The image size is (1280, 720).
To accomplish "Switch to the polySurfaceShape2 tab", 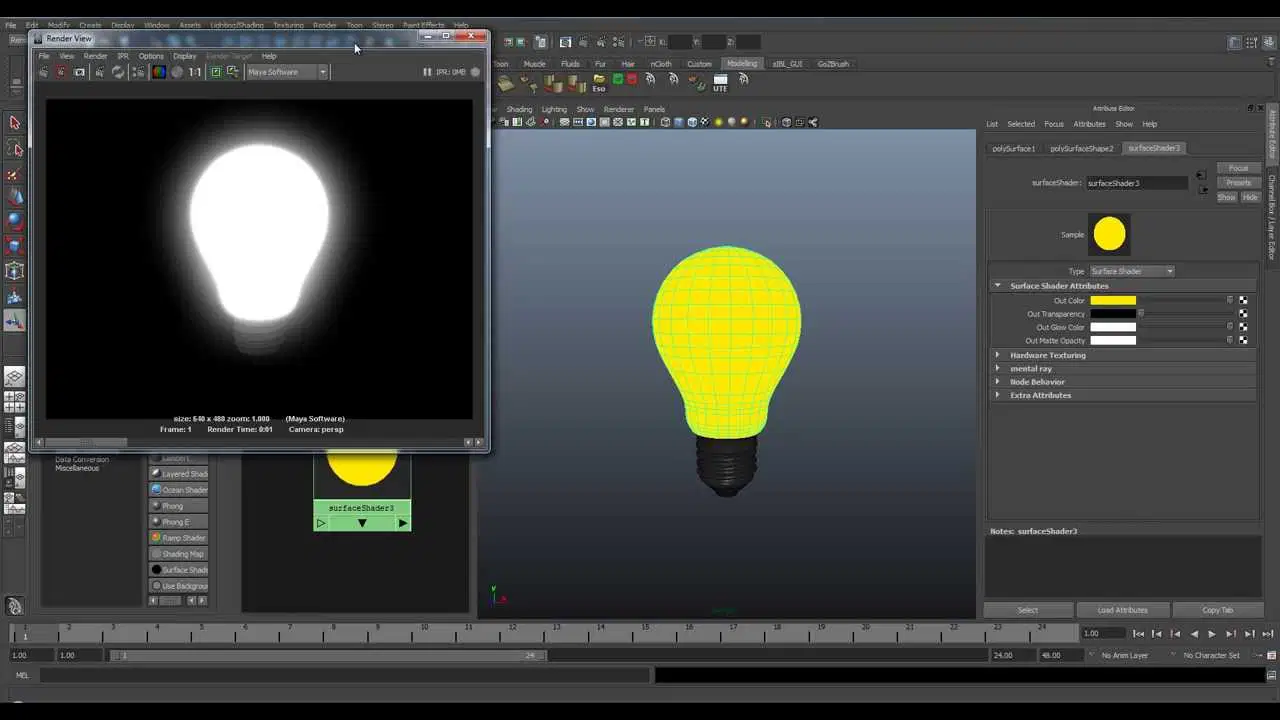I will tap(1081, 148).
